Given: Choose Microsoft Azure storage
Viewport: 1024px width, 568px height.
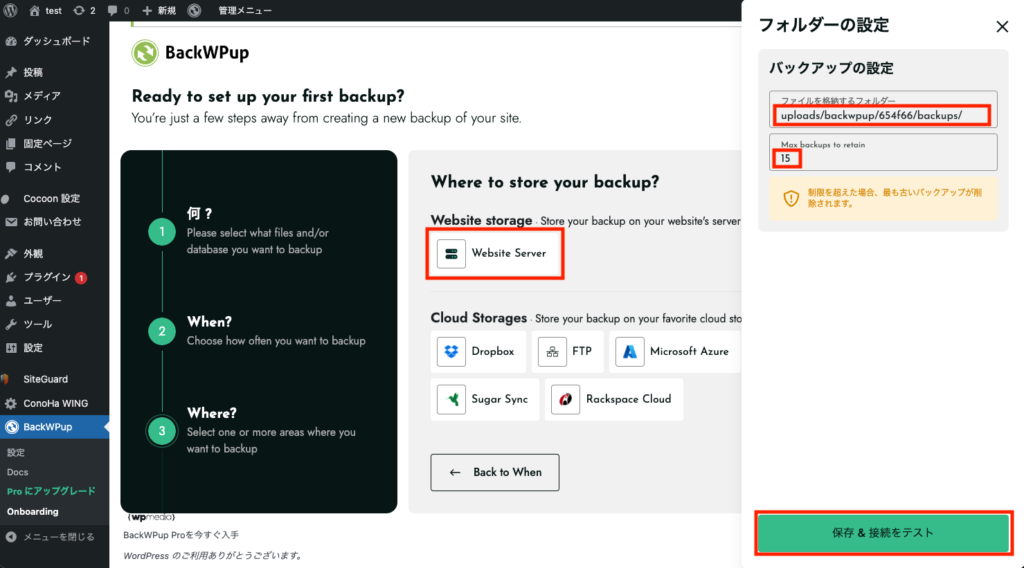Looking at the screenshot, I should coord(675,352).
